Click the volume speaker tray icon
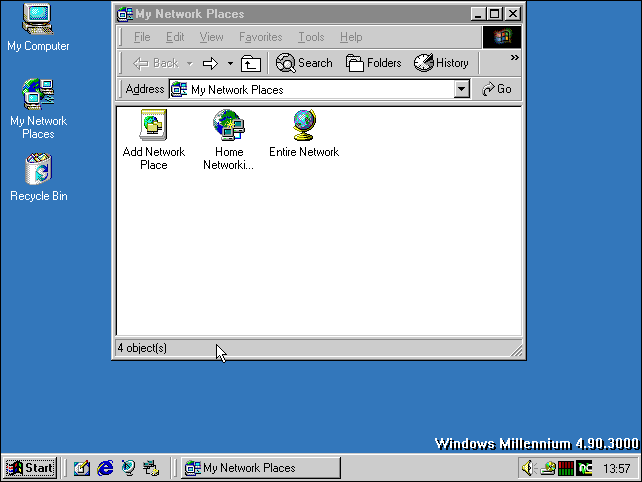 click(x=529, y=468)
